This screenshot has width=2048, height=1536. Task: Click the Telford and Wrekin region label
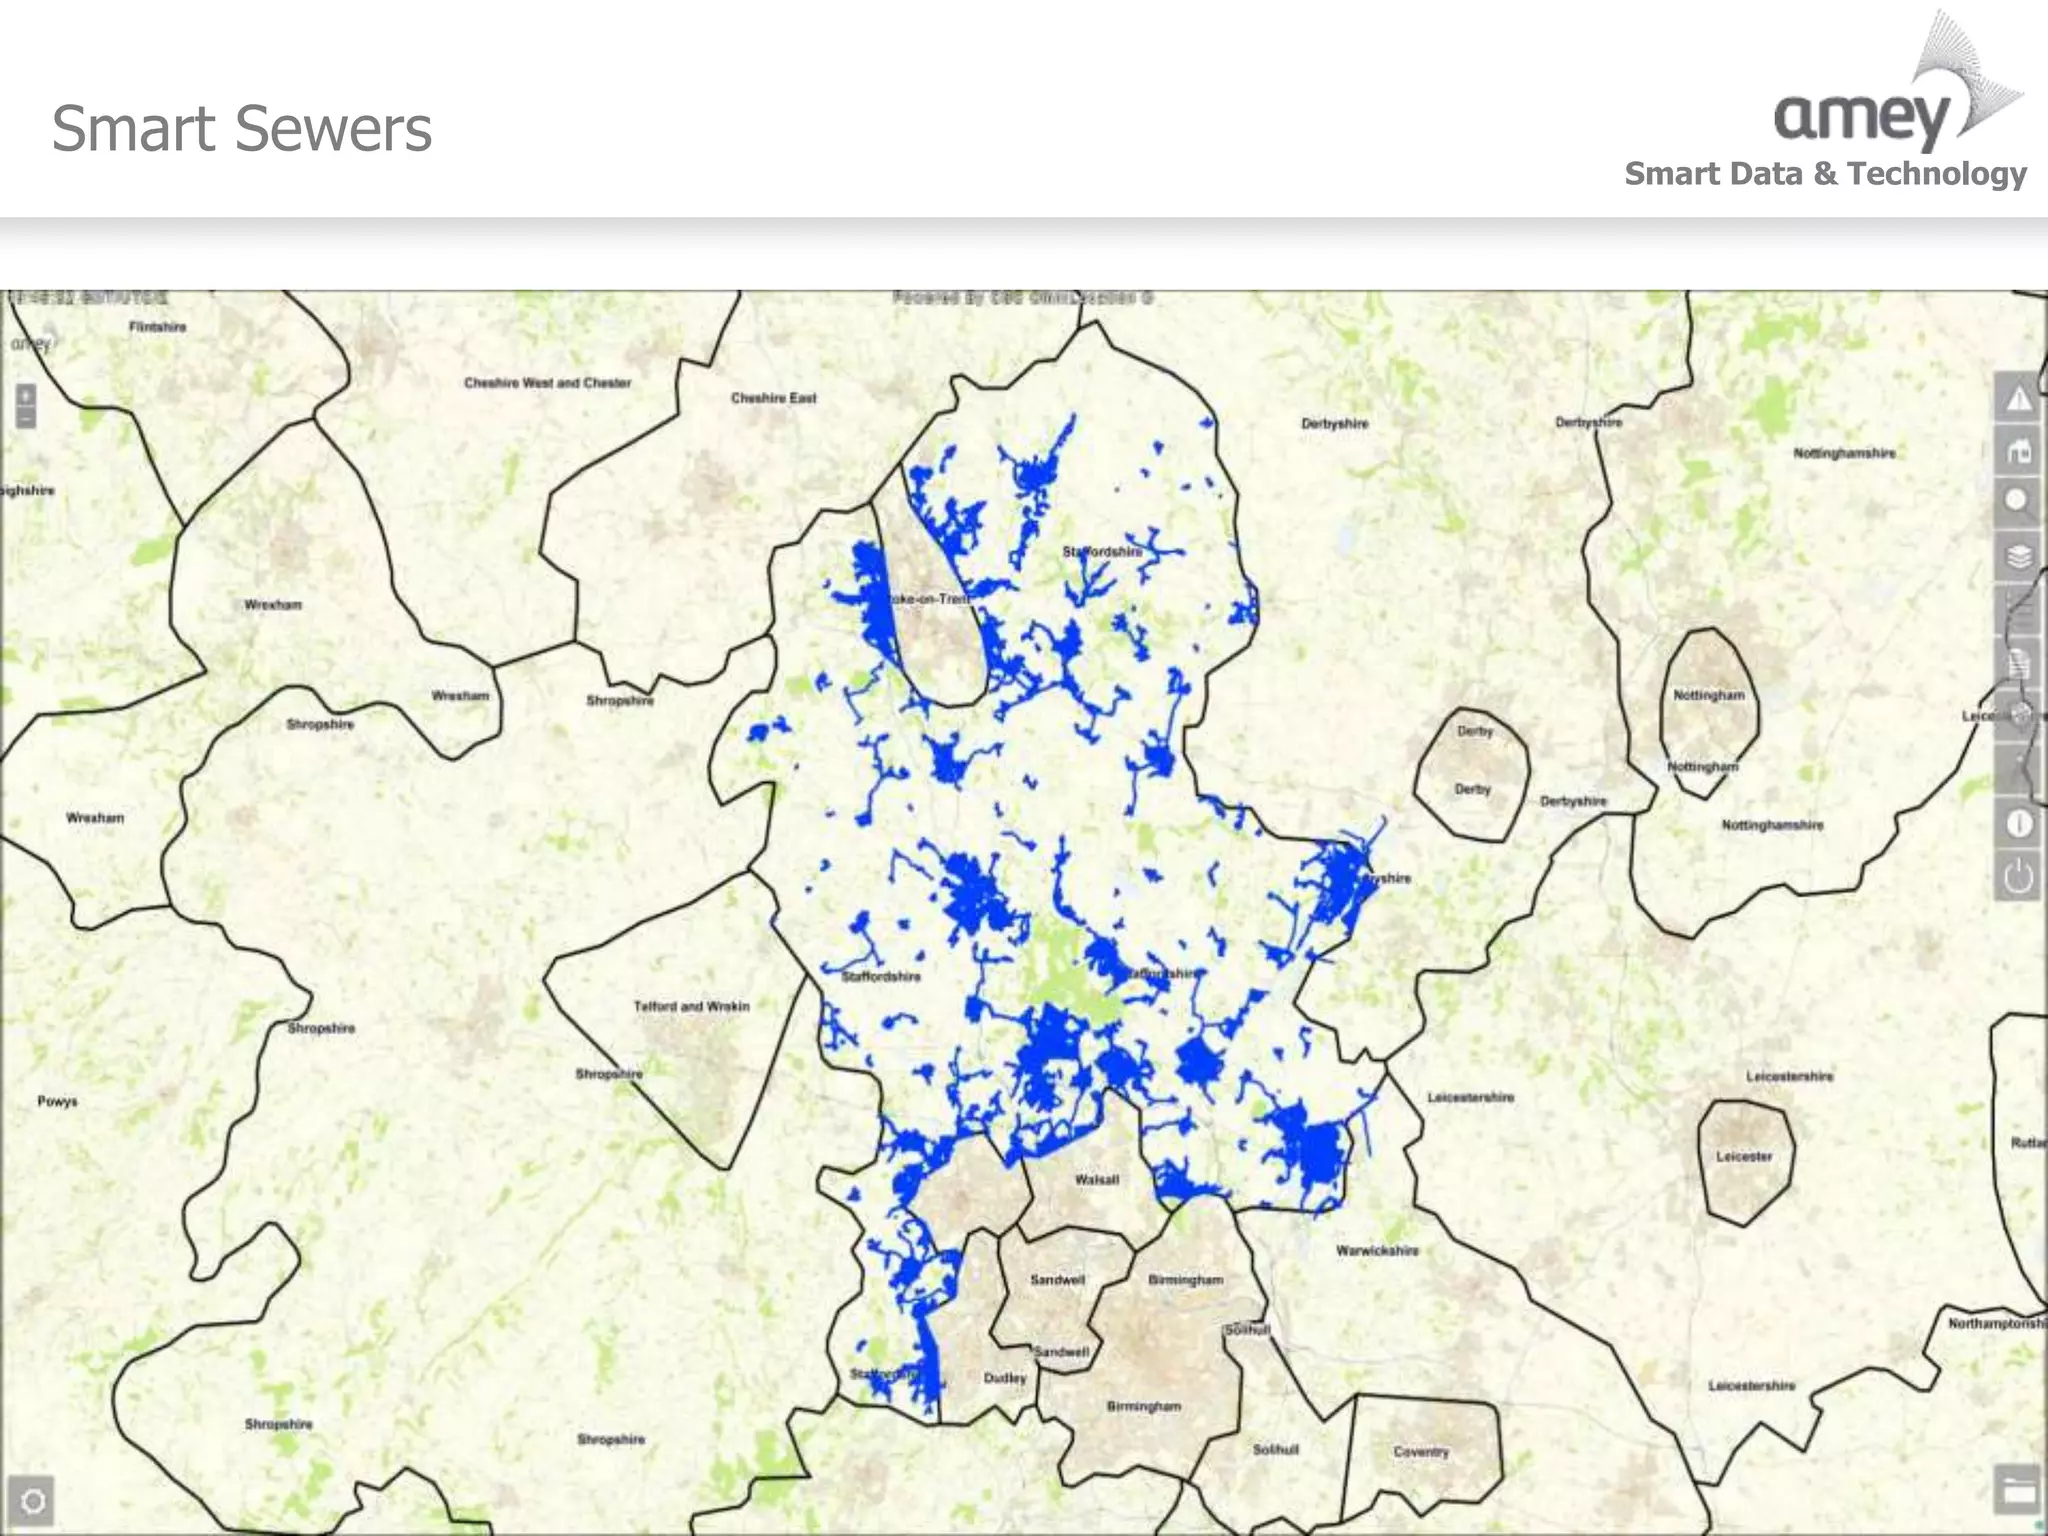click(x=691, y=1007)
